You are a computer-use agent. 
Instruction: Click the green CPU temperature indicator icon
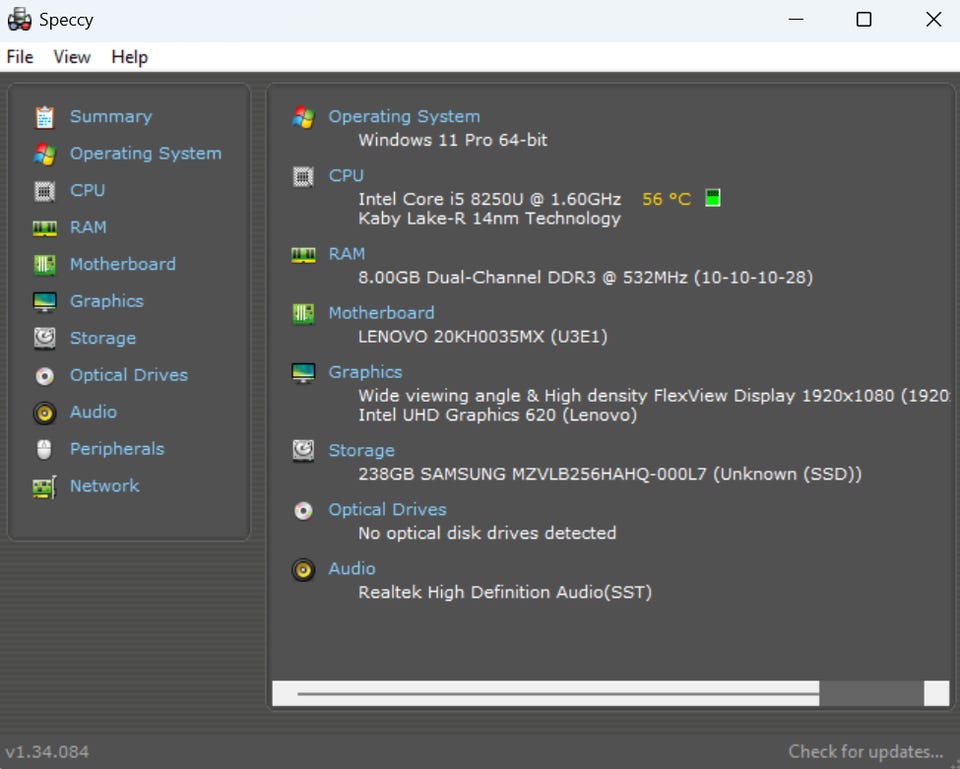713,198
